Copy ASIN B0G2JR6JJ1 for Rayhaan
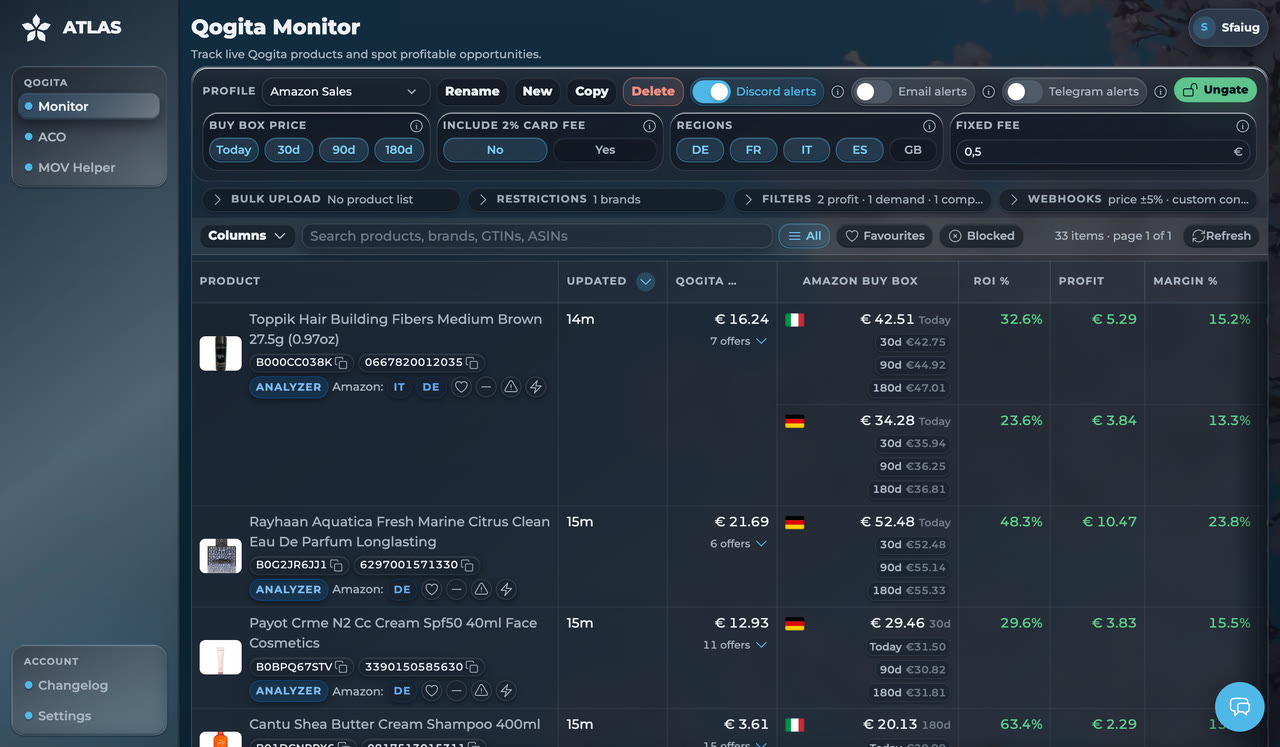Viewport: 1280px width, 747px height. (336, 565)
